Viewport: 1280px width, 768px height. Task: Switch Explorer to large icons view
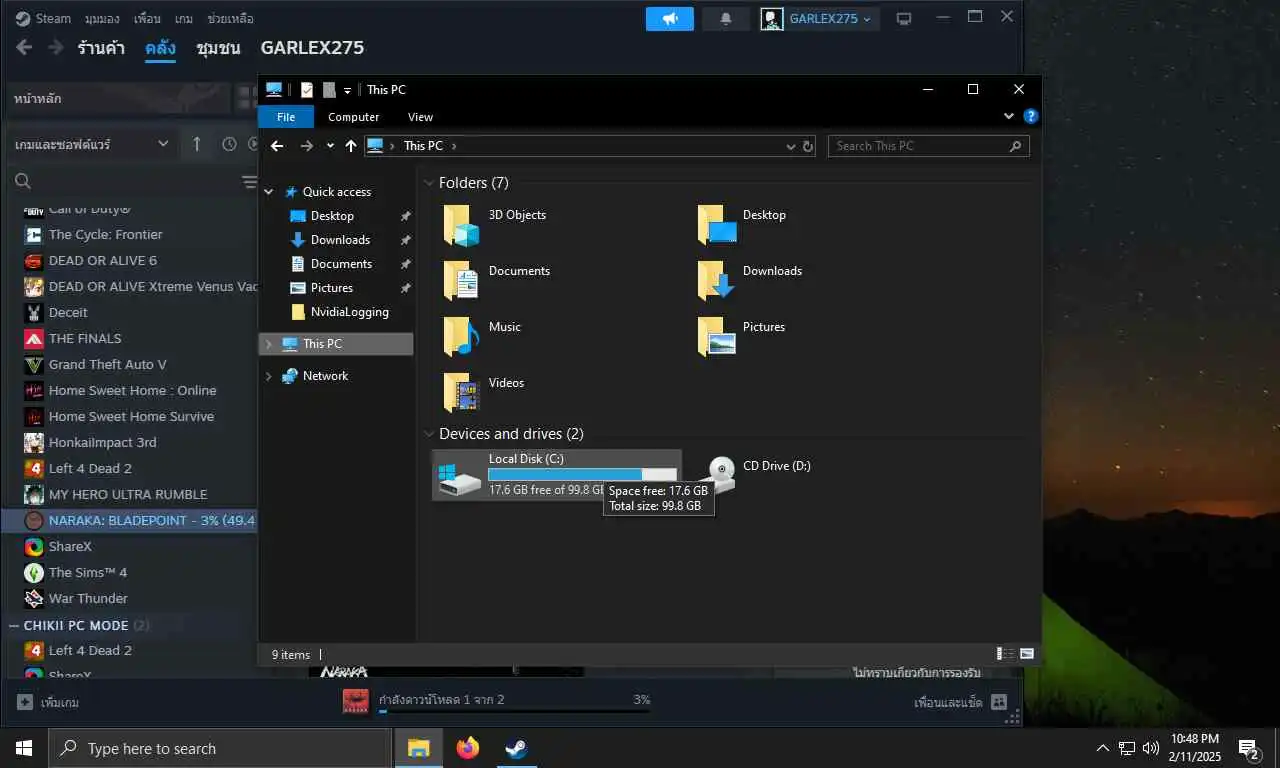pyautogui.click(x=1027, y=654)
